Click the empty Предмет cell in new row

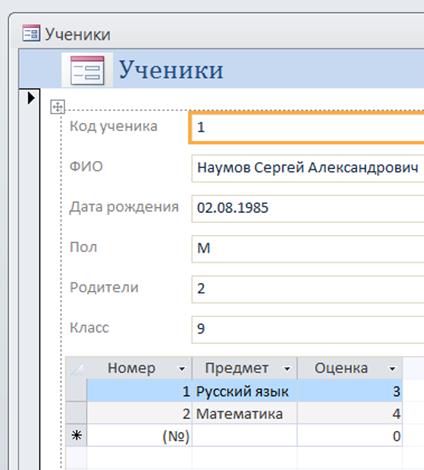pos(245,436)
